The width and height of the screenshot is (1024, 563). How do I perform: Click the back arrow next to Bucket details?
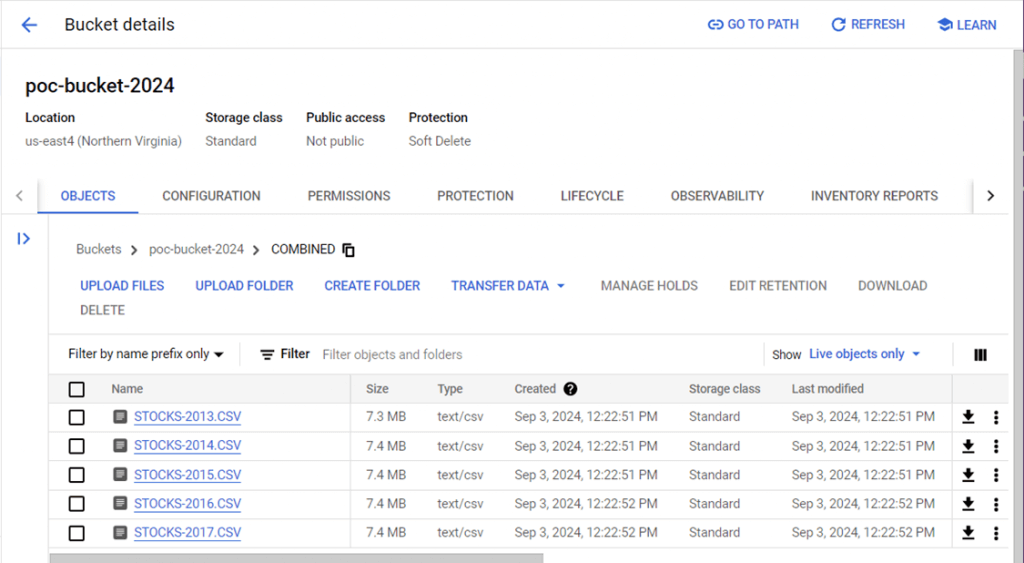[29, 25]
